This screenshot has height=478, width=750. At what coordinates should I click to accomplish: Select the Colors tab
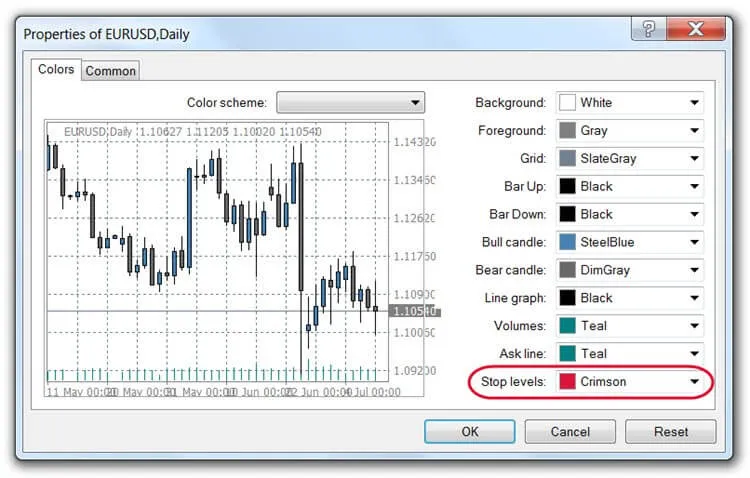click(56, 69)
